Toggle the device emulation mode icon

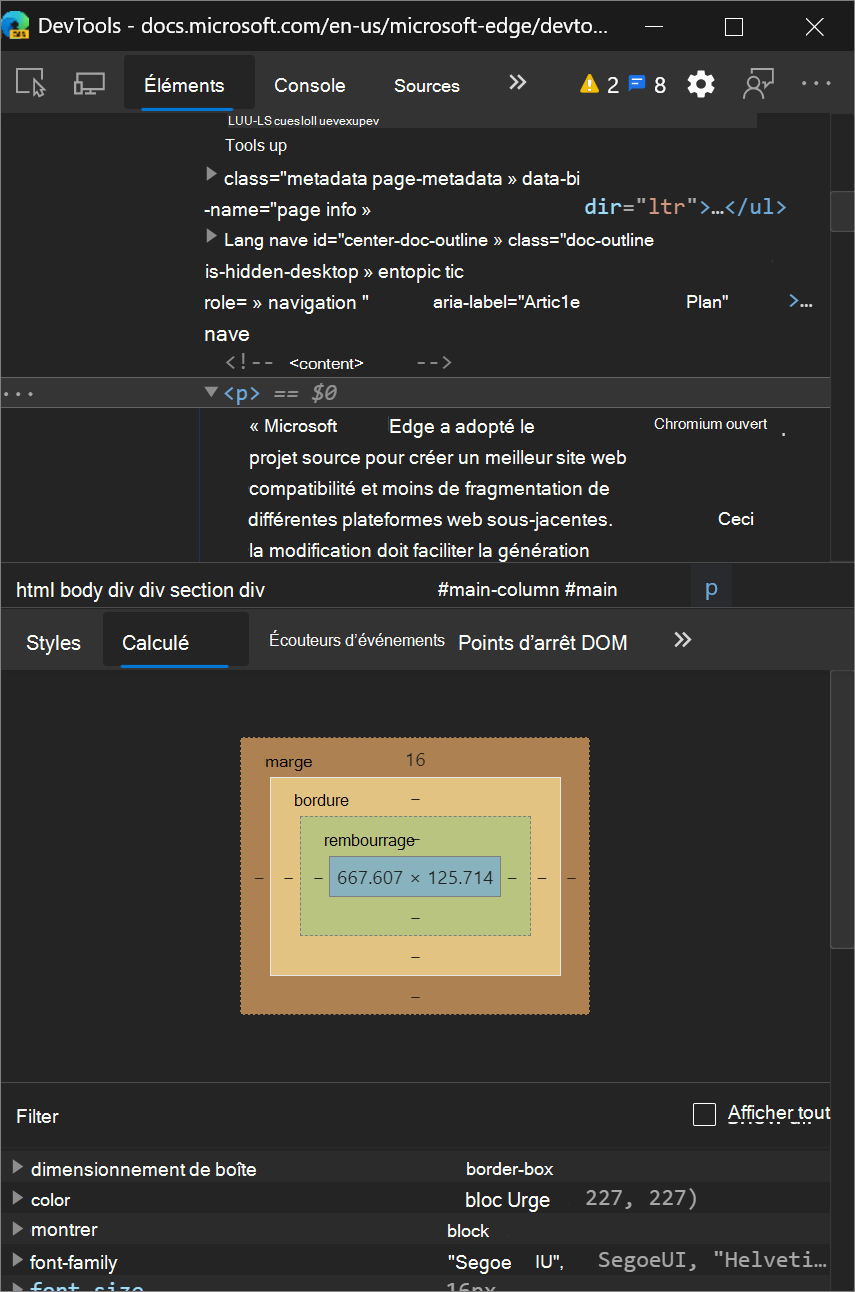pyautogui.click(x=88, y=84)
